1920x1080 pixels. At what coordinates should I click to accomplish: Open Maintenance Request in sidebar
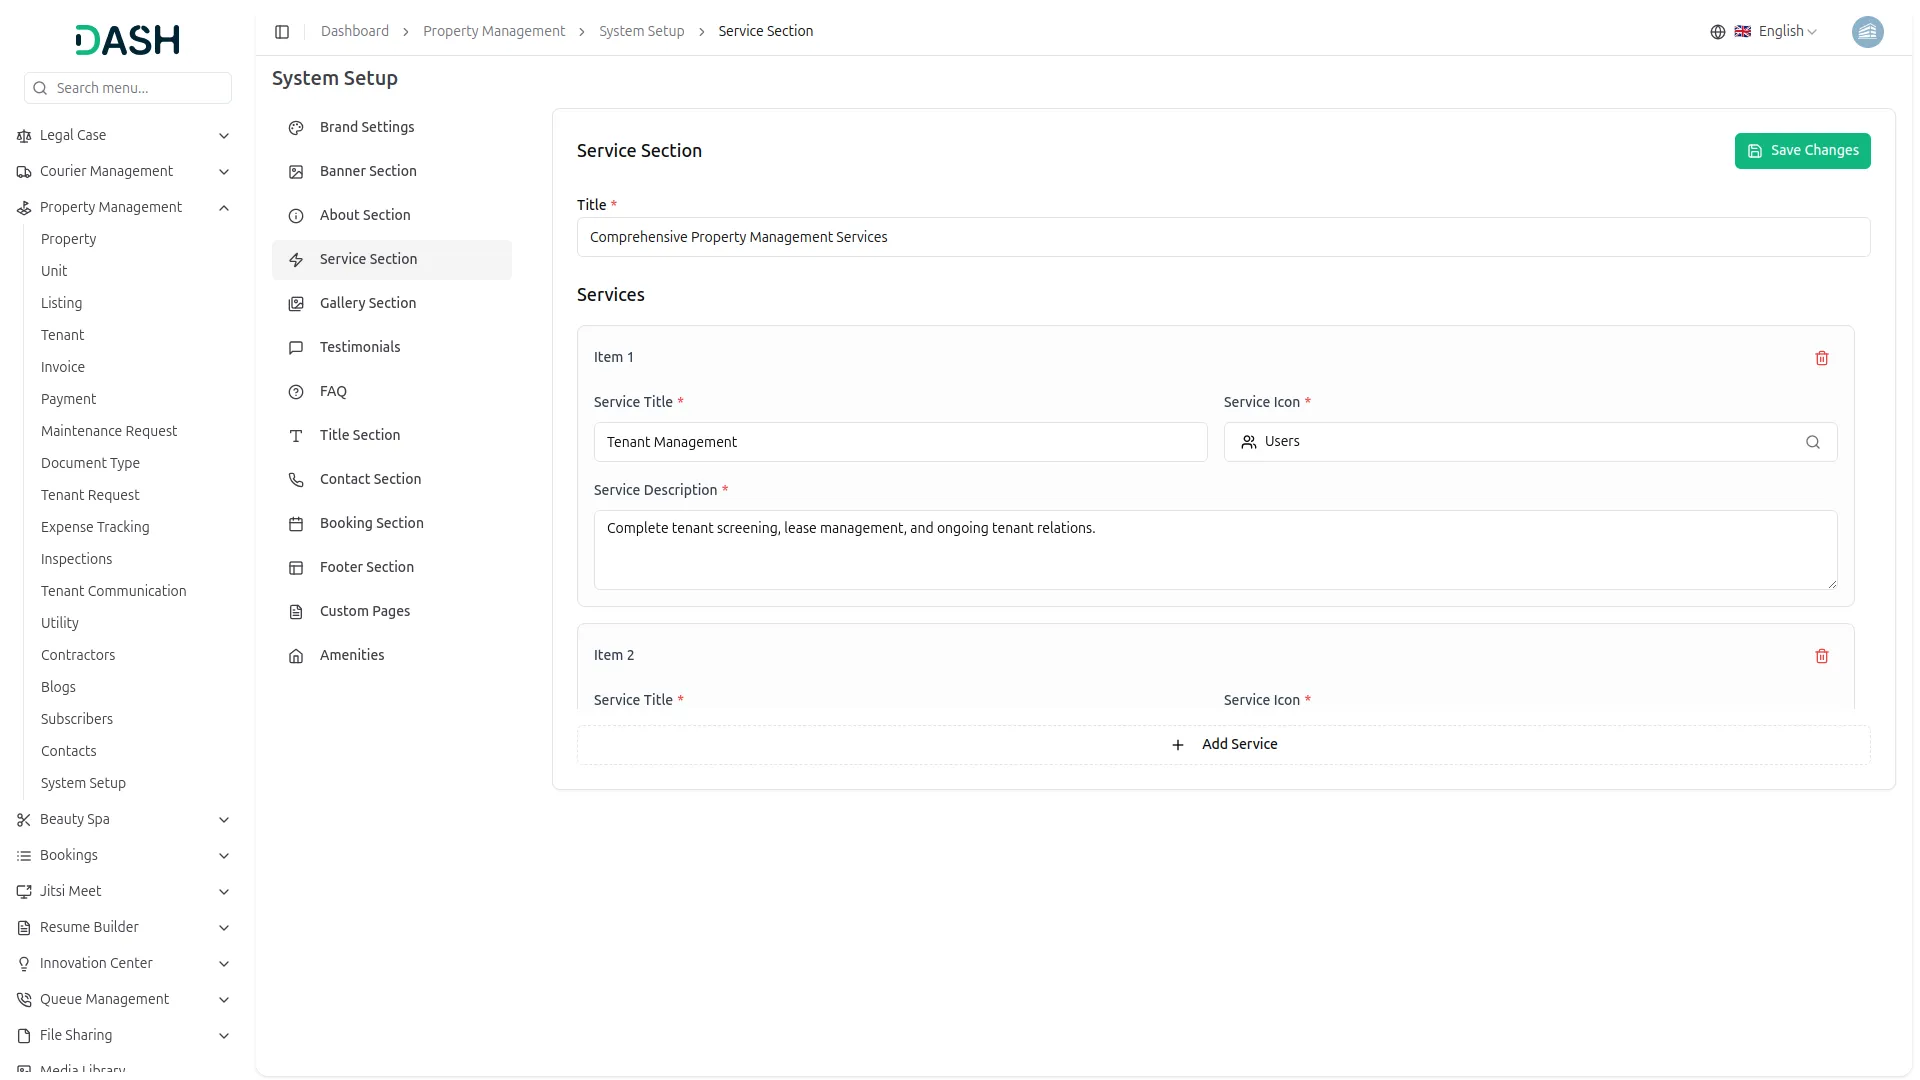coord(109,431)
